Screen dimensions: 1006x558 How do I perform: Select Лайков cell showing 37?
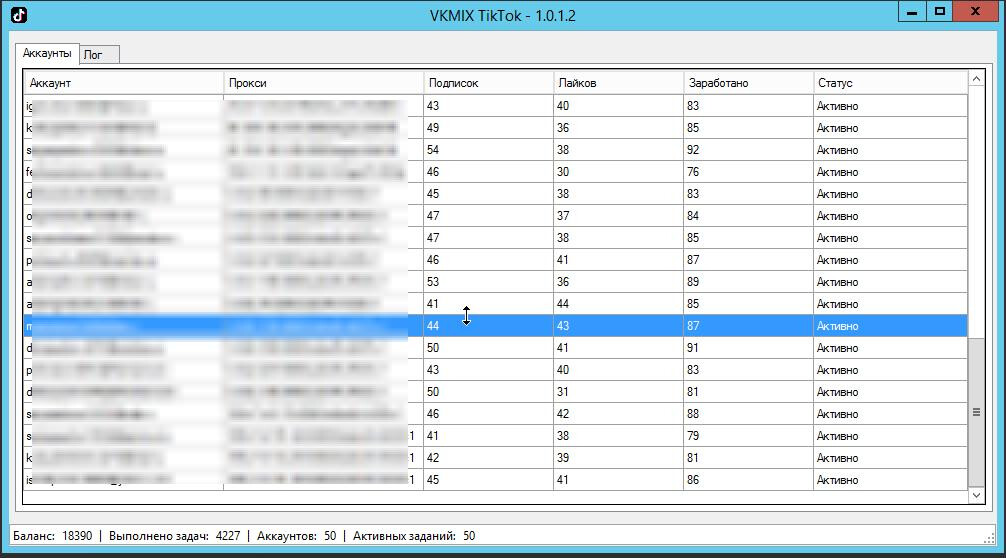pyautogui.click(x=618, y=216)
